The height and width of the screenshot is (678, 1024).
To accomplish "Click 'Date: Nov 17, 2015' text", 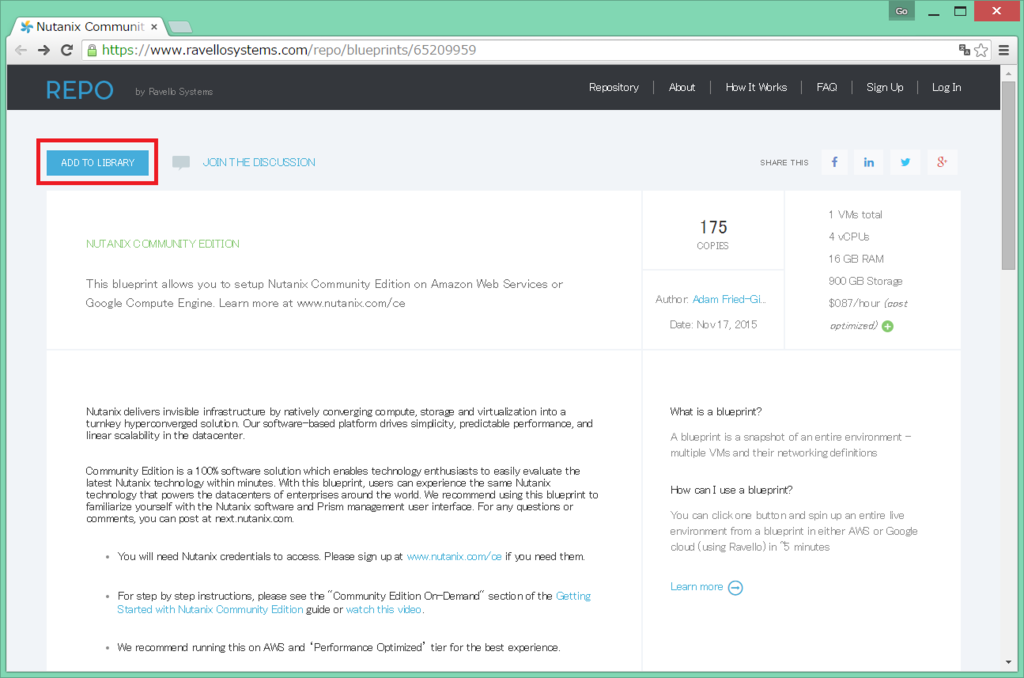I will pyautogui.click(x=713, y=325).
